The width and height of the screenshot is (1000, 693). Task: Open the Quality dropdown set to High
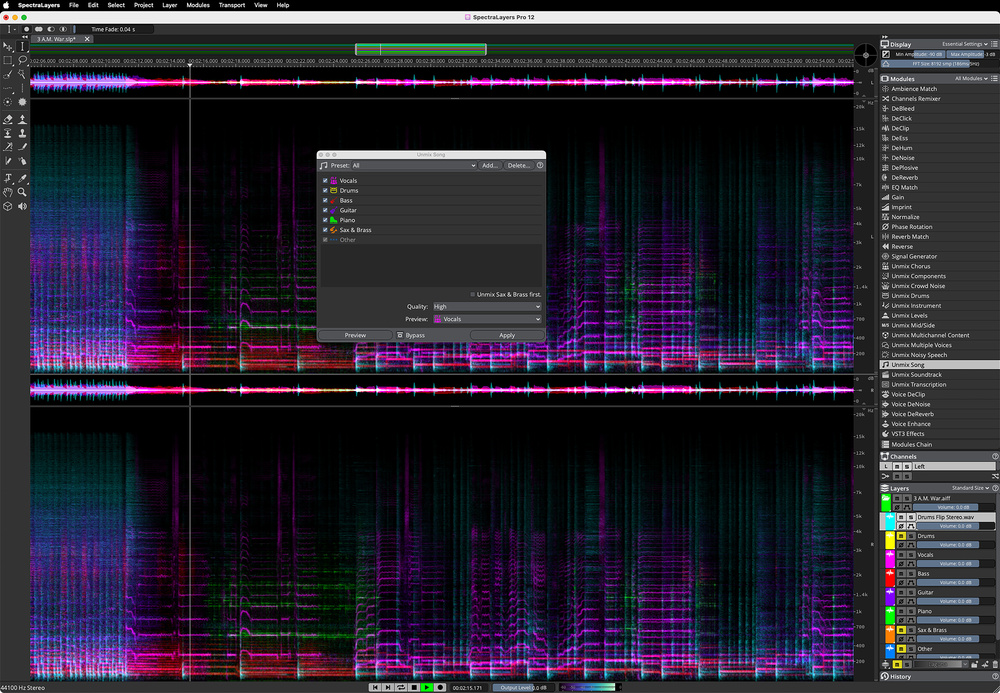click(486, 307)
